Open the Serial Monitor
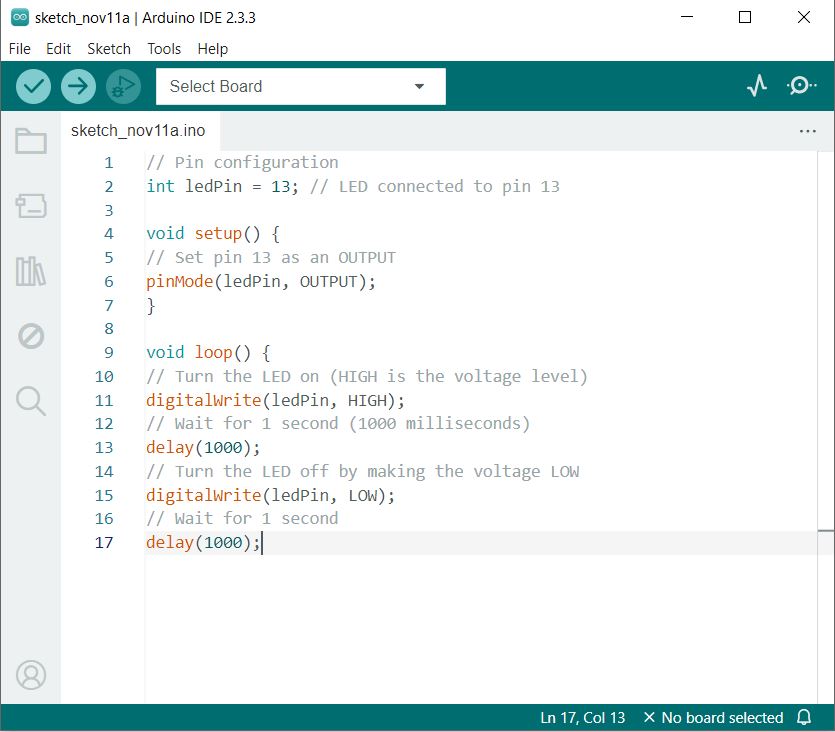 (x=801, y=86)
